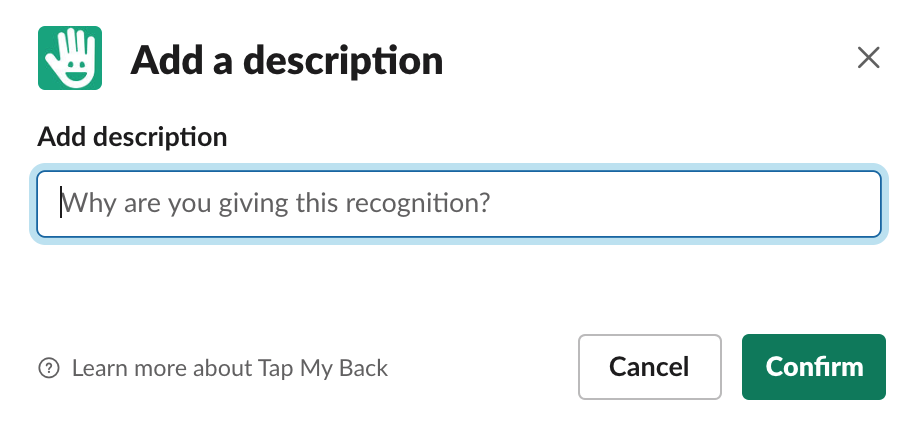
Task: Focus the Add description text field
Action: [459, 204]
